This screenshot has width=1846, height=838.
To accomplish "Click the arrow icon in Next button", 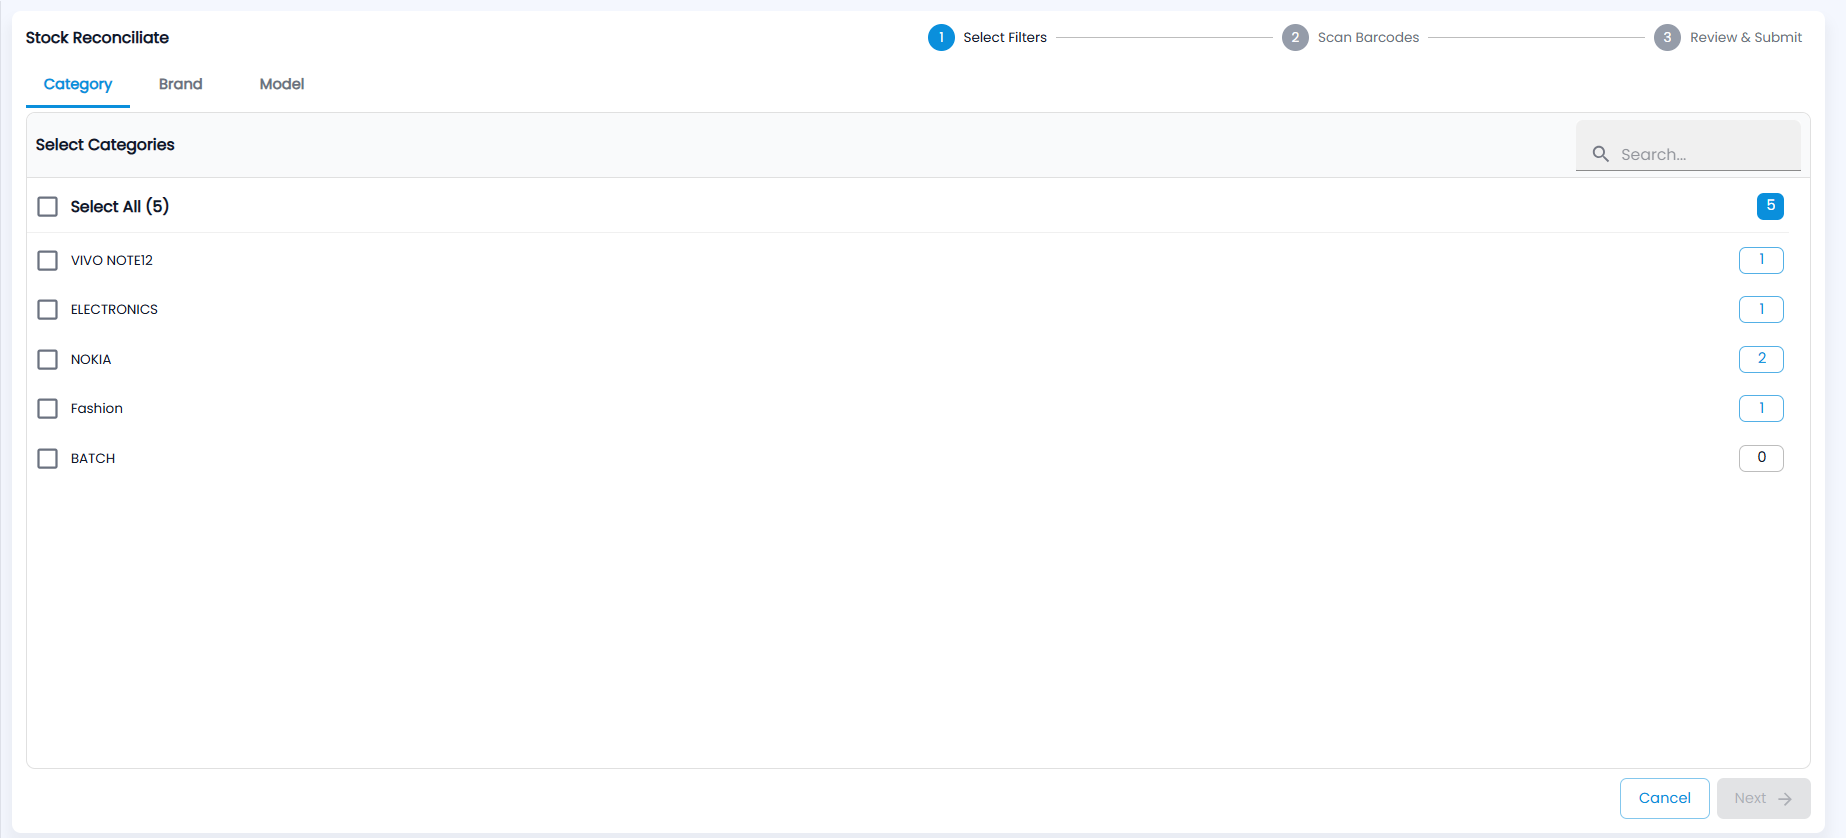I will [1785, 799].
